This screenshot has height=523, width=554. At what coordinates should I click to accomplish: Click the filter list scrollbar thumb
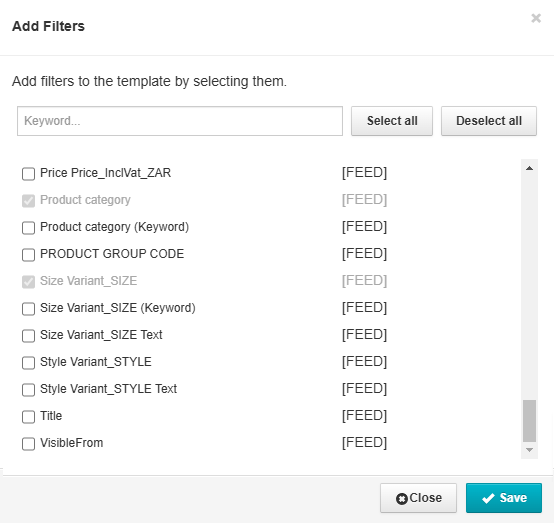pos(529,421)
